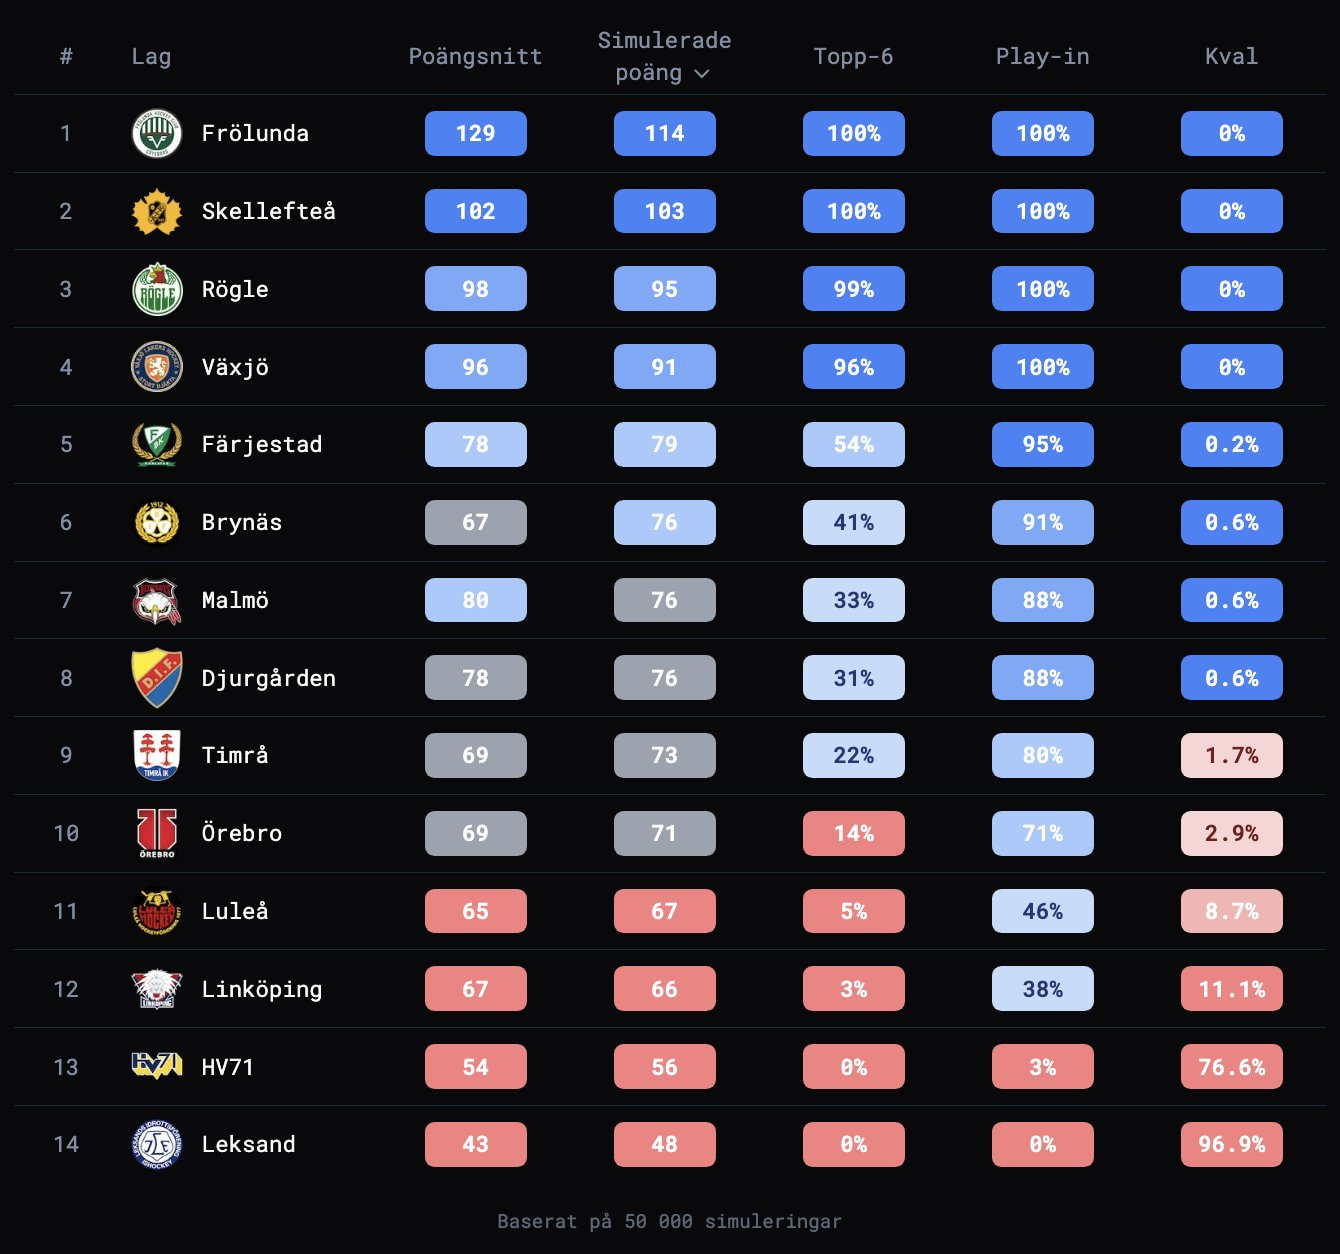The image size is (1340, 1254).
Task: Click the Färjestad team crest
Action: coord(157,444)
